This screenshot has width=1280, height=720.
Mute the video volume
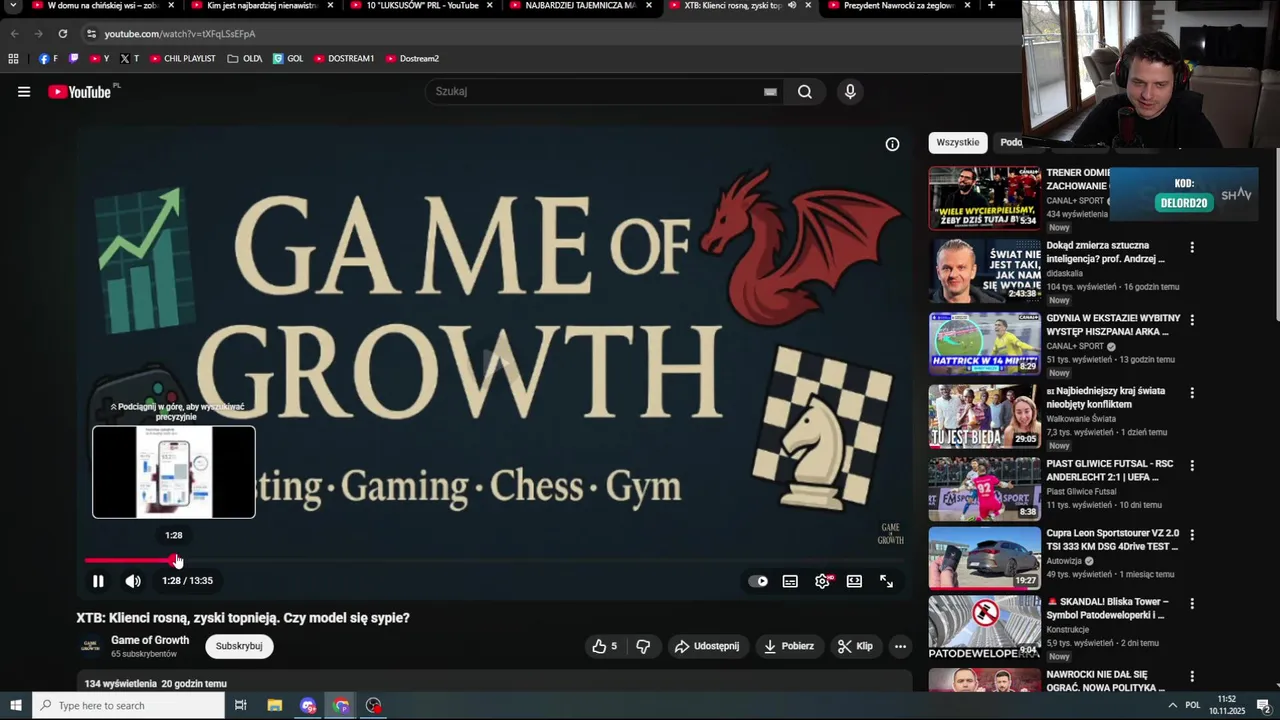point(133,581)
